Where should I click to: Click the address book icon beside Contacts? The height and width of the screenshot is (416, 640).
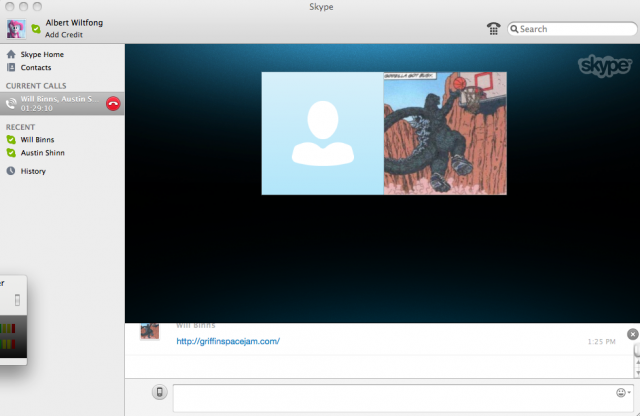coord(11,67)
